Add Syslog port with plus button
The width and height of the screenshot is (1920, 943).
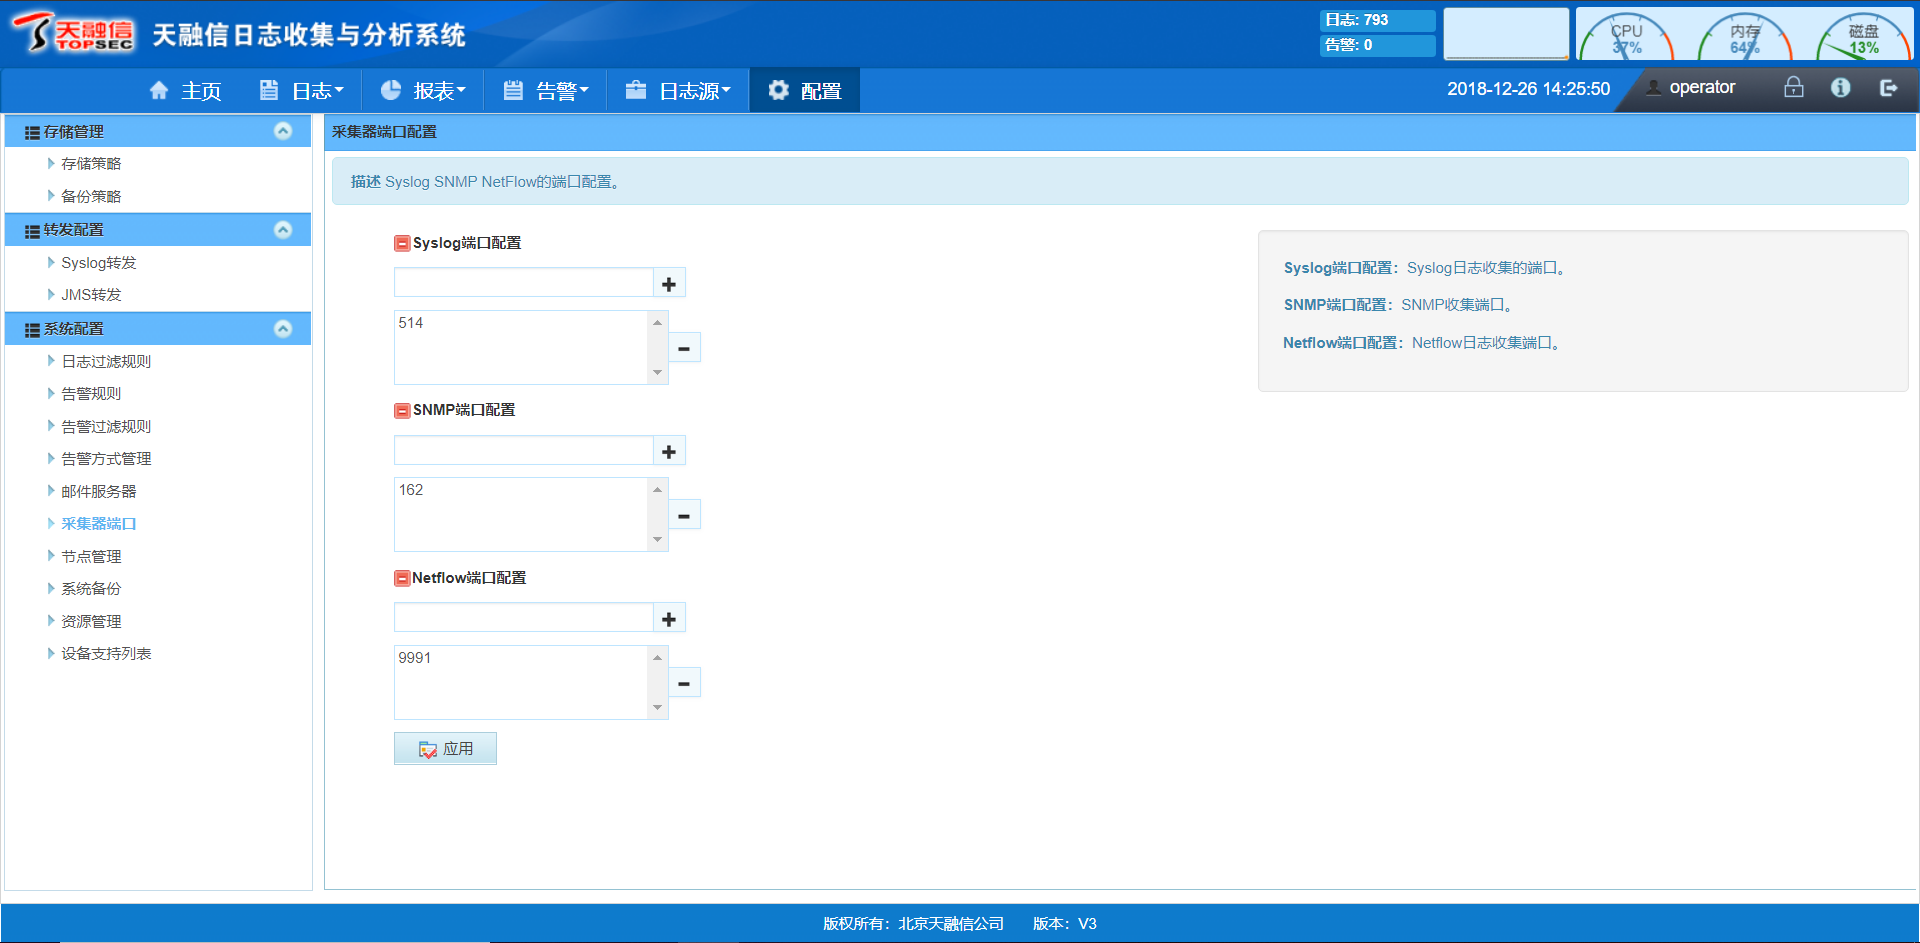tap(669, 284)
